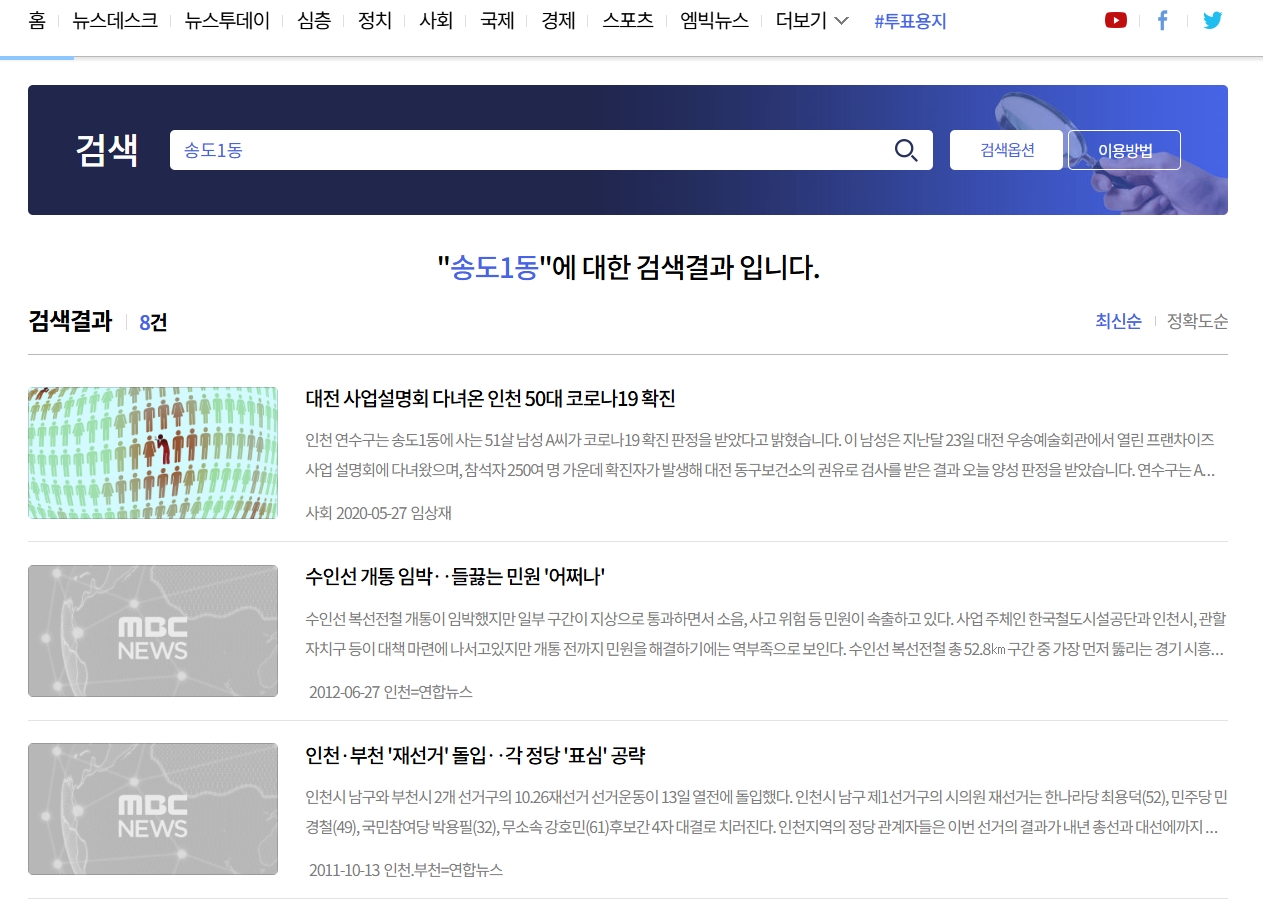The image size is (1263, 909).
Task: Click the 이용방법 button
Action: pyautogui.click(x=1124, y=150)
